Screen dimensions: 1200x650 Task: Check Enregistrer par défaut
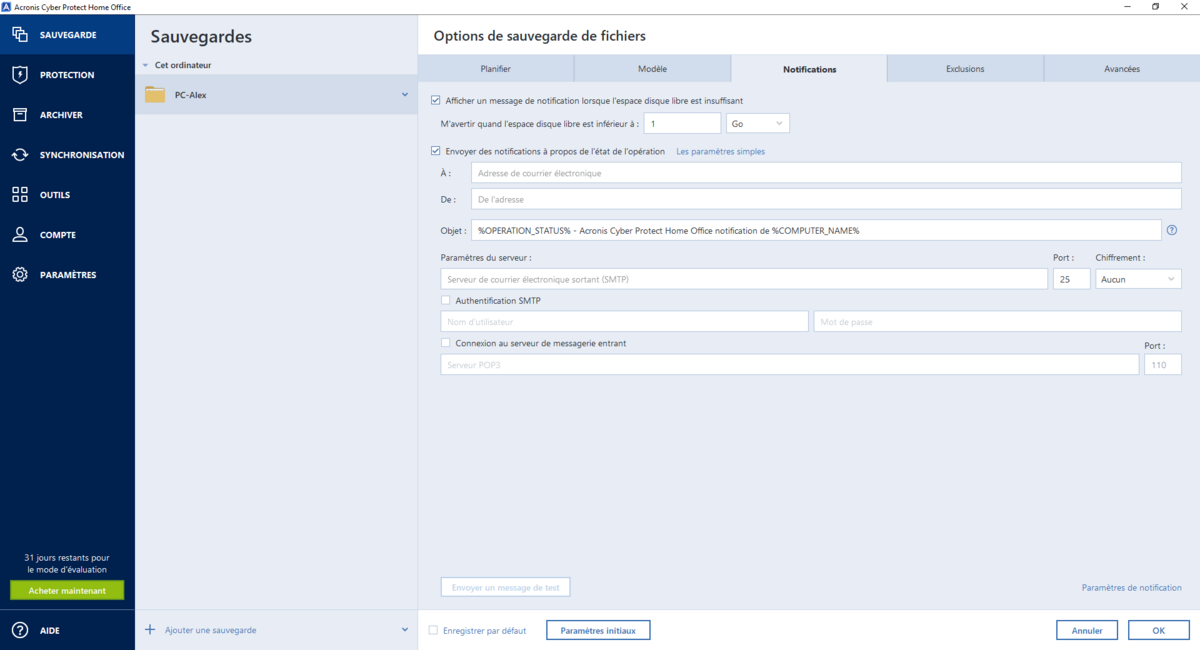[x=433, y=630]
